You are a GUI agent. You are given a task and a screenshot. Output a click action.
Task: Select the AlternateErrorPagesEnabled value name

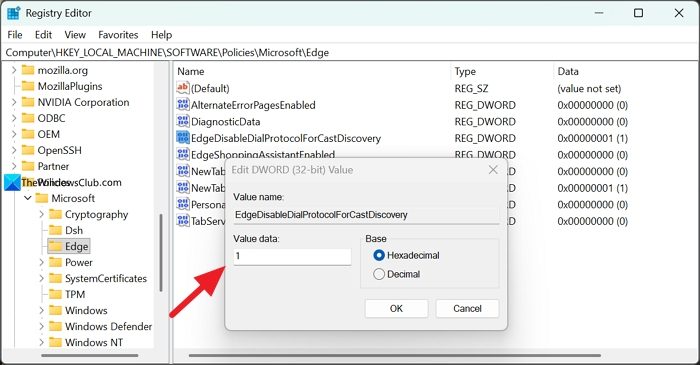(x=253, y=105)
